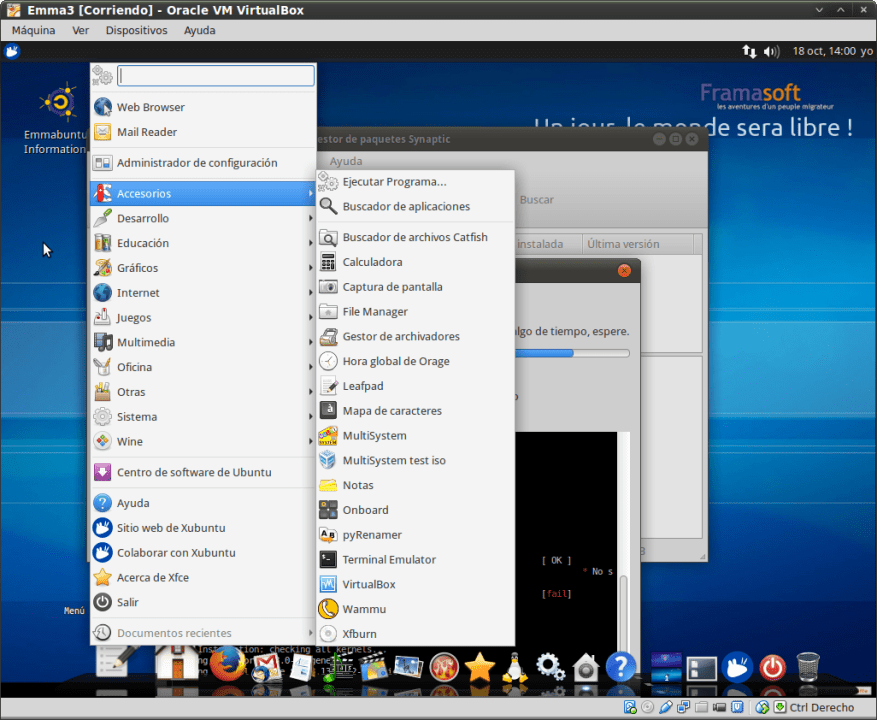Click the volume speaker icon in top panel
877x720 pixels.
pos(771,51)
